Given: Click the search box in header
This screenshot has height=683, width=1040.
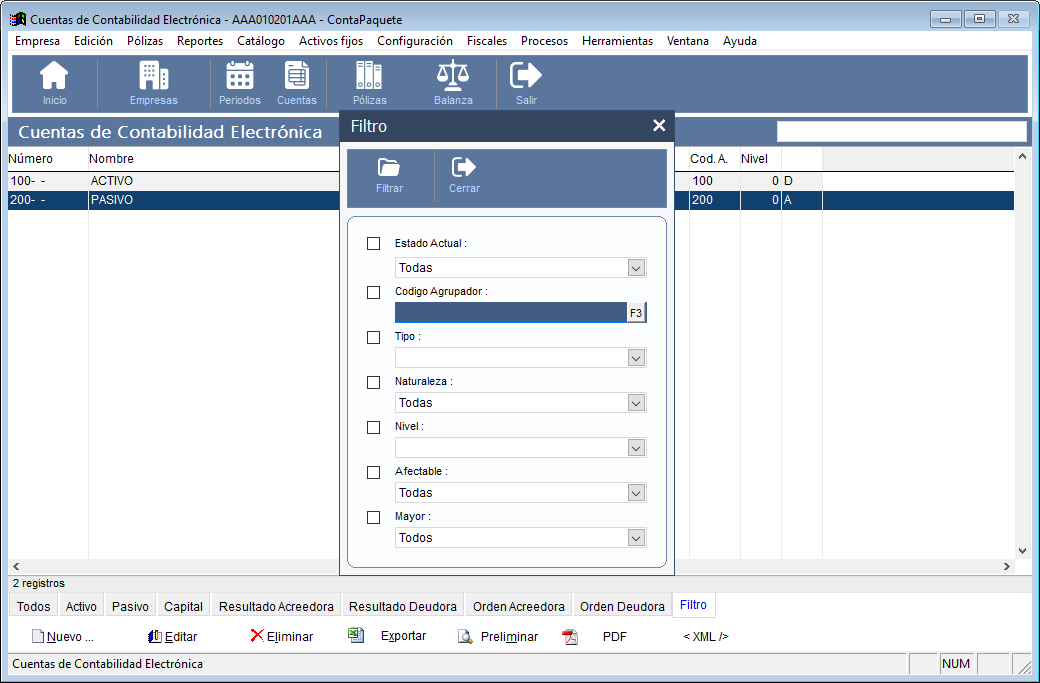Looking at the screenshot, I should click(x=901, y=131).
